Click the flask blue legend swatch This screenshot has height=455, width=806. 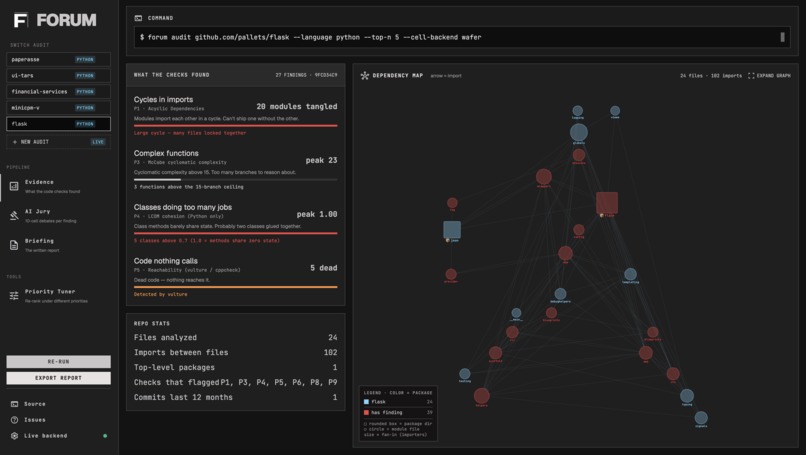[x=367, y=402]
